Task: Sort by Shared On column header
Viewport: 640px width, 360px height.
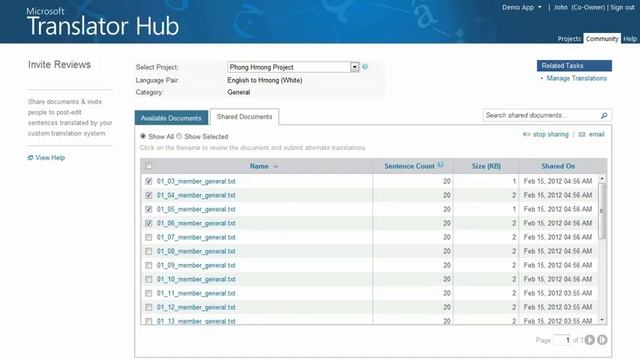Action: 558,166
